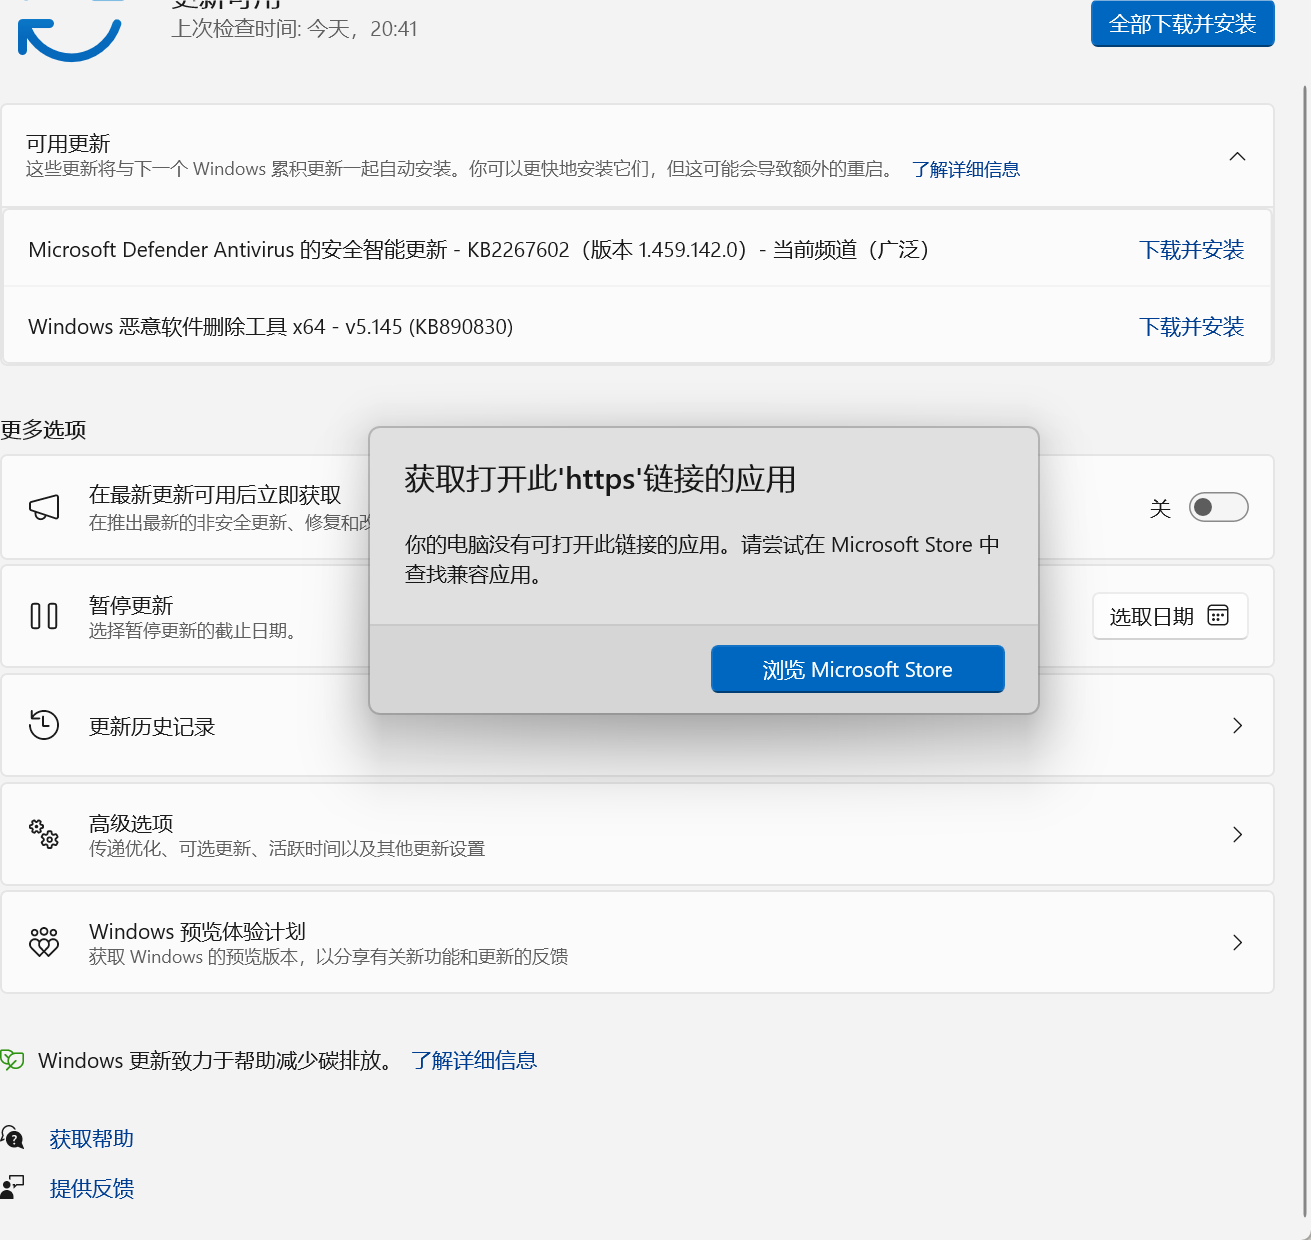Click the 上次检查时间 last checked text

tap(294, 28)
